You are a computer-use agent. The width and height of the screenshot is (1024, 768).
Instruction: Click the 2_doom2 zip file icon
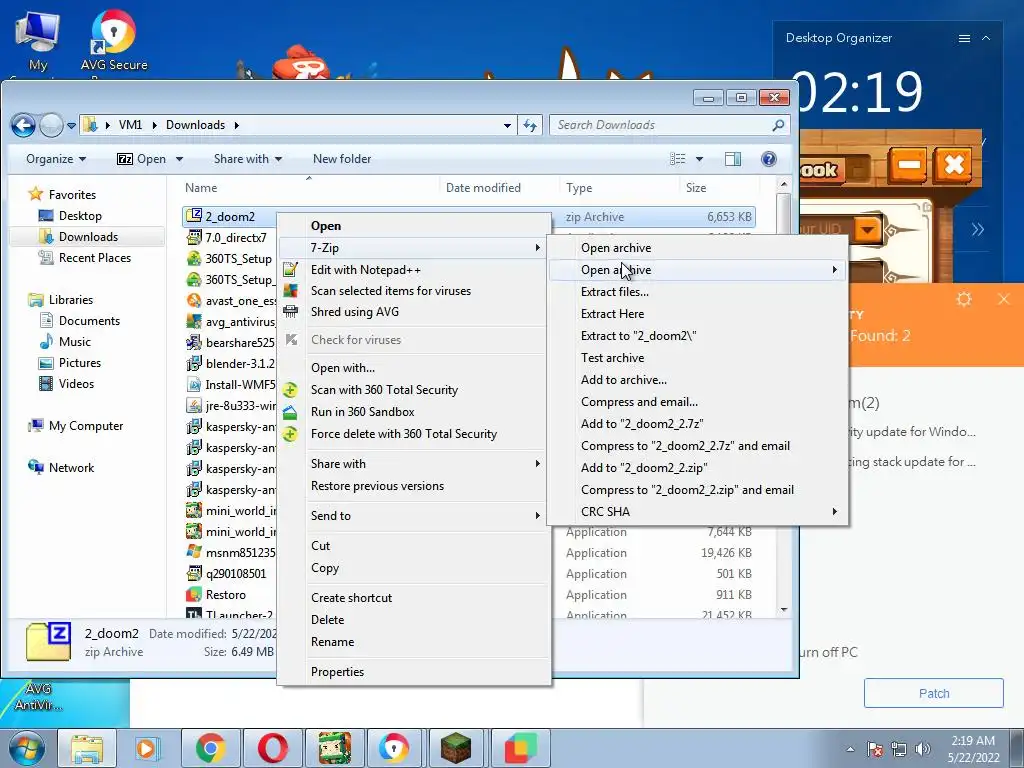[194, 216]
